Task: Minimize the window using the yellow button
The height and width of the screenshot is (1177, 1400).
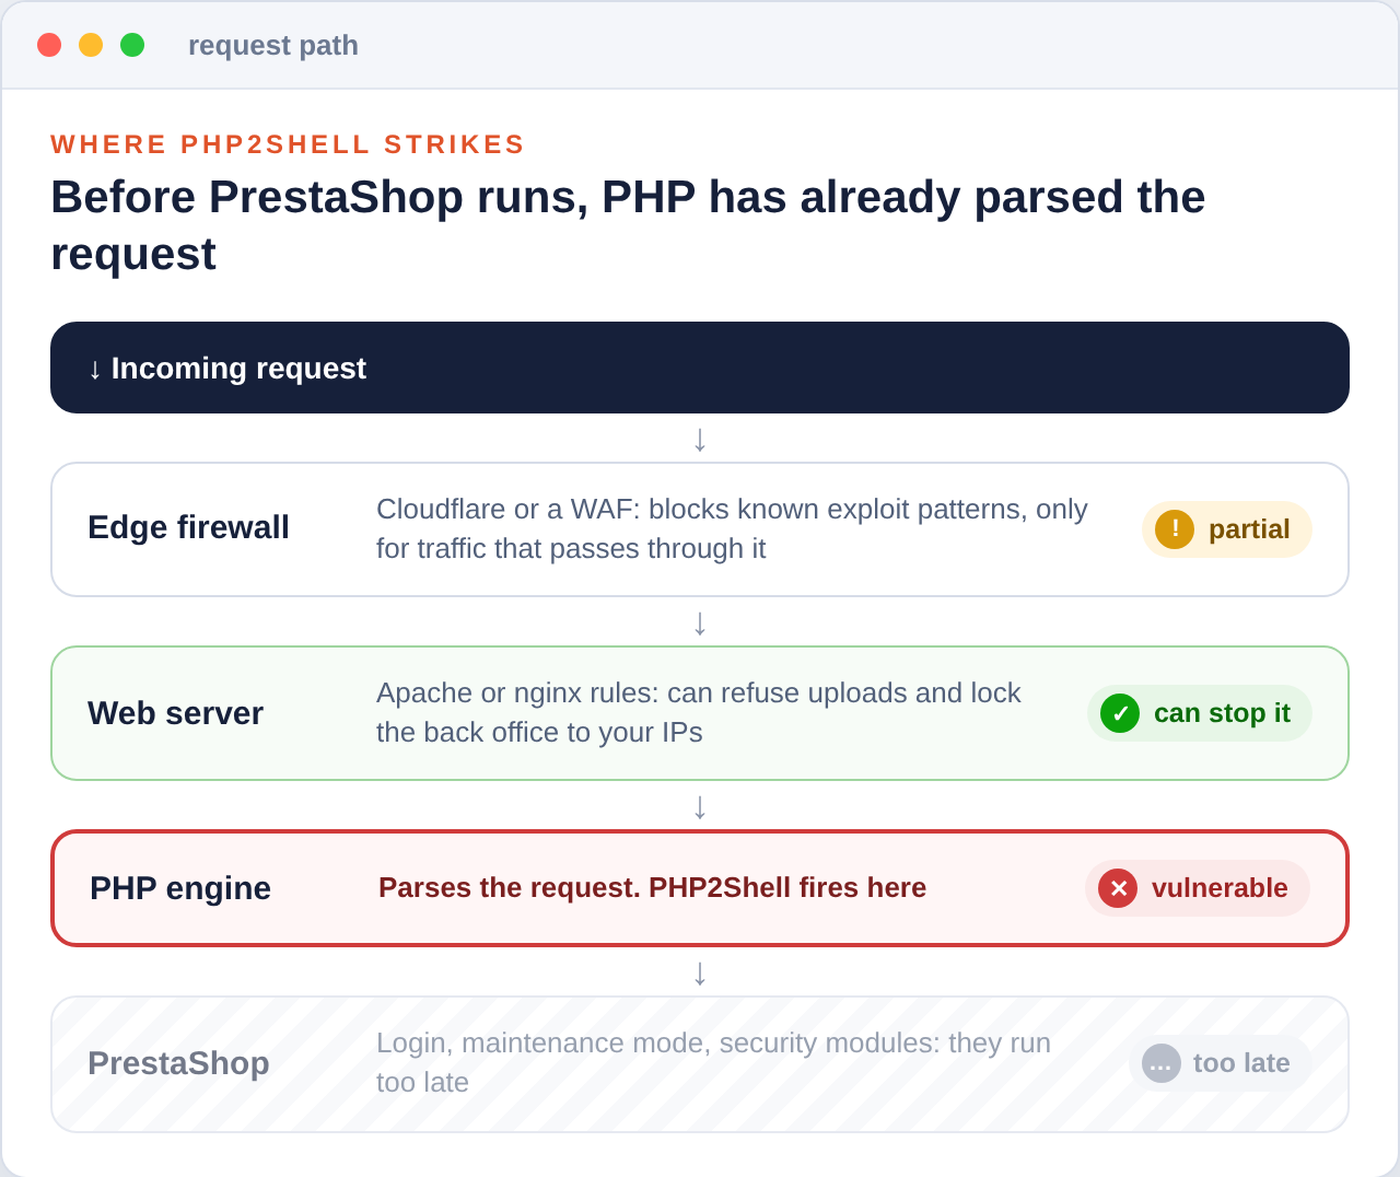Action: tap(91, 45)
